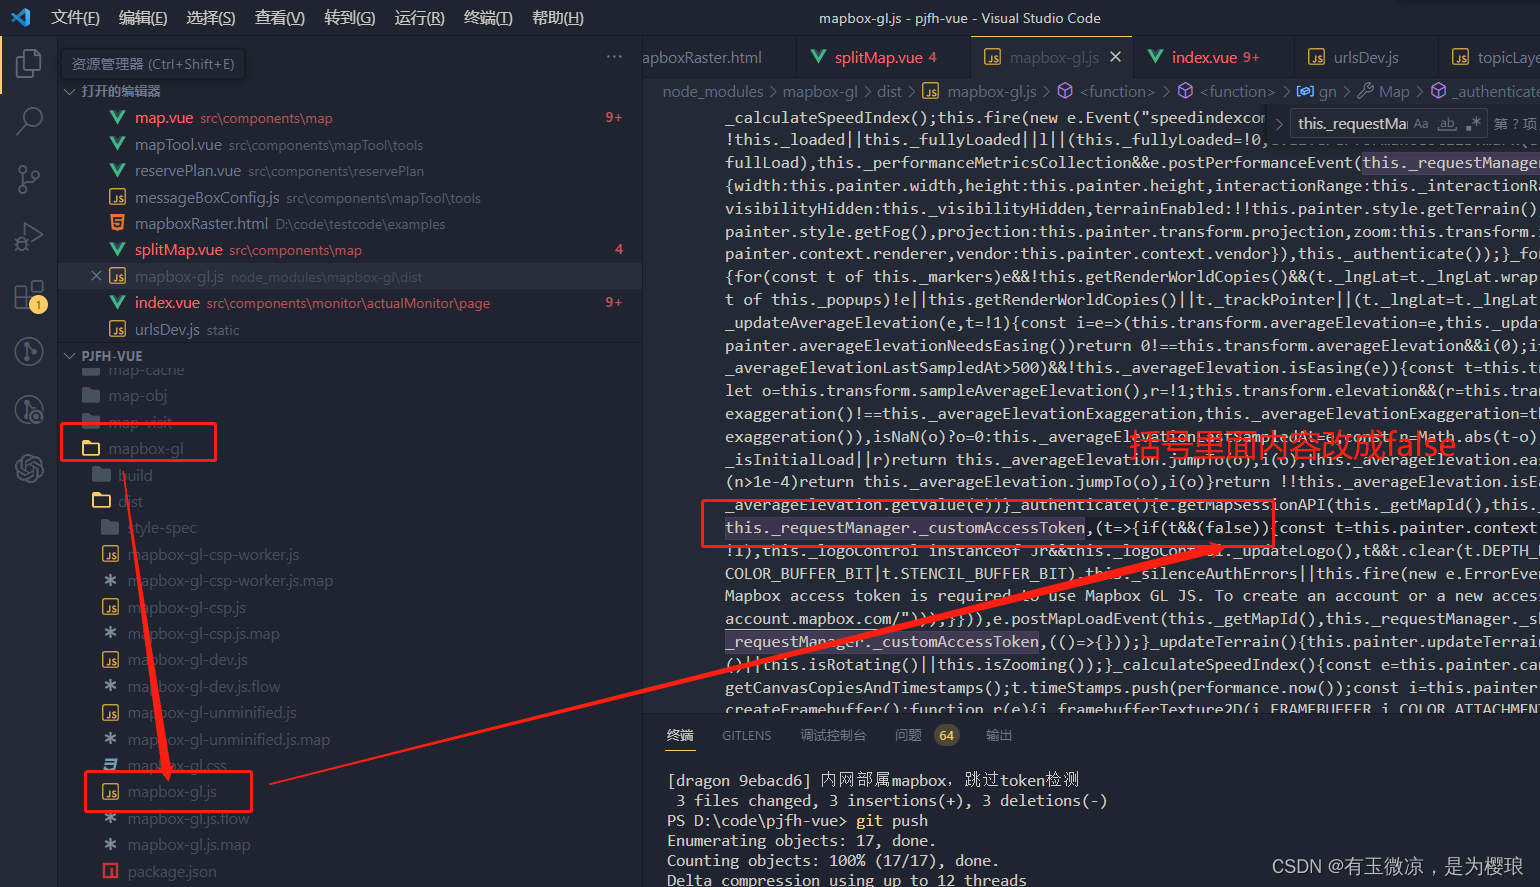1540x887 pixels.
Task: Open reservePlan.vue from open editors
Action: point(350,171)
